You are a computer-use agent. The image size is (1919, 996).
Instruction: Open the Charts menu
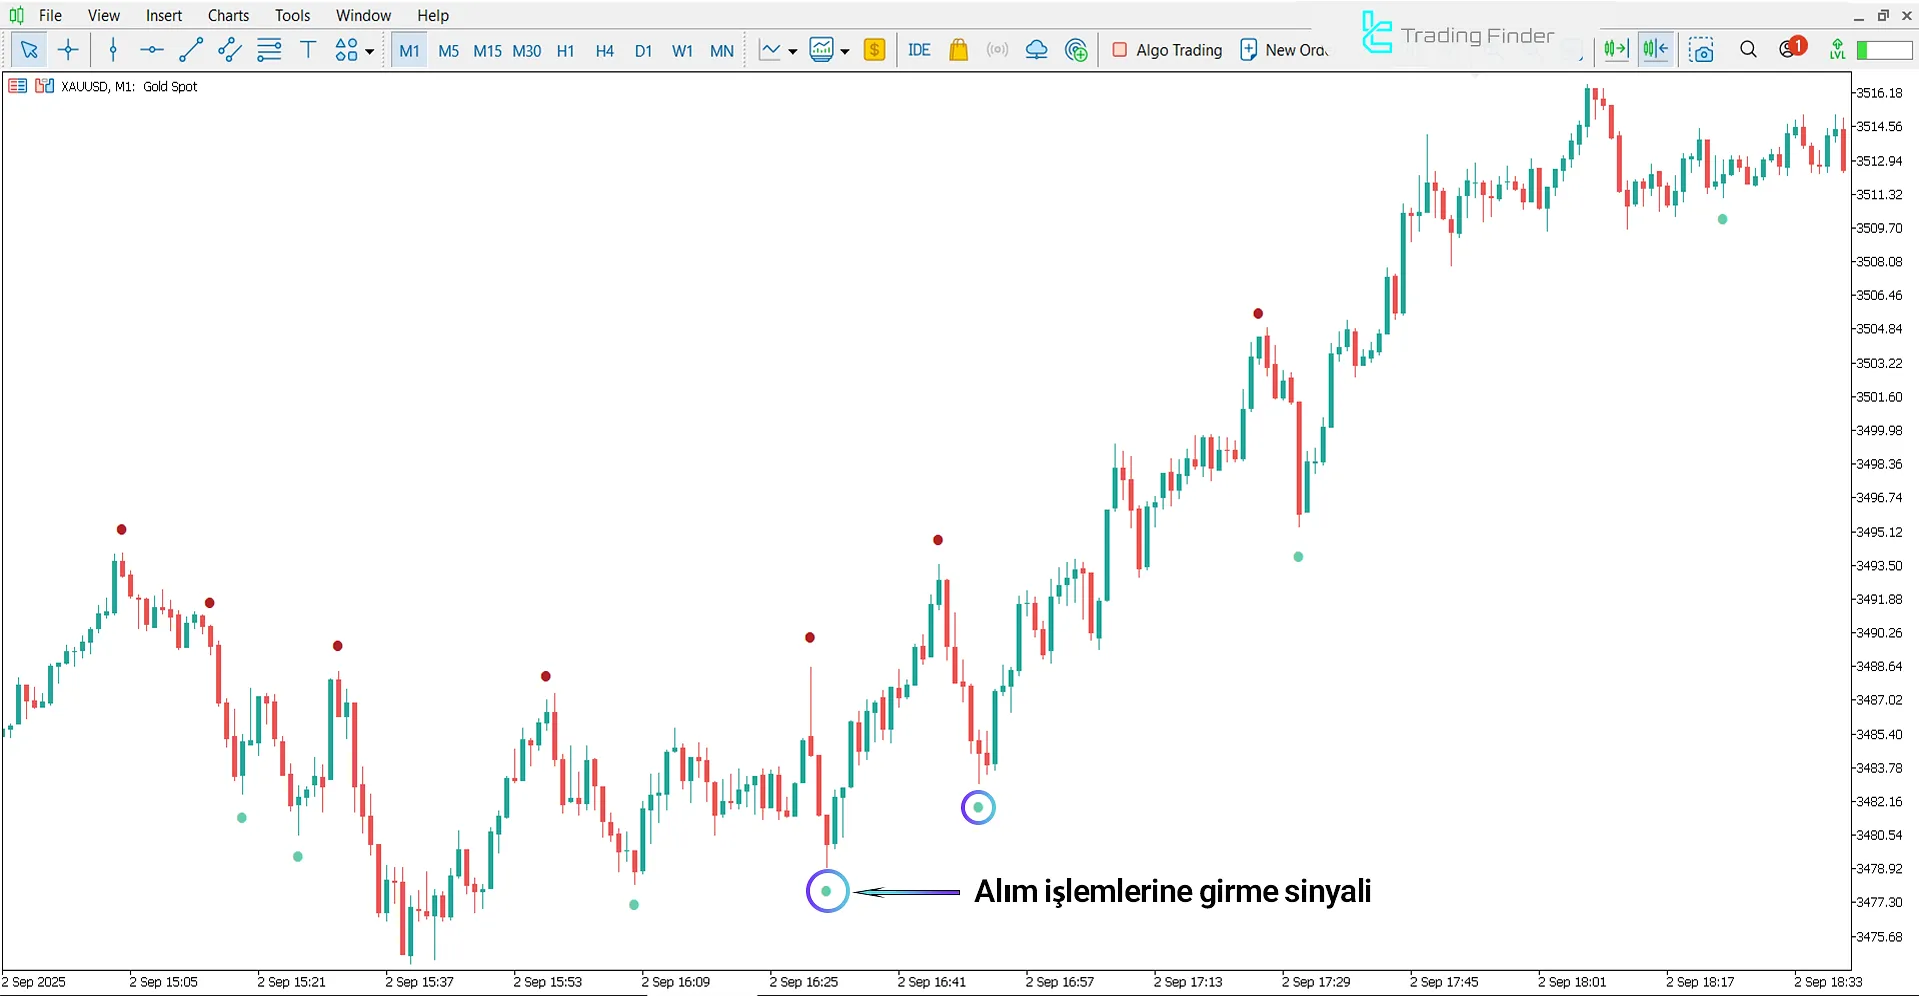[228, 15]
